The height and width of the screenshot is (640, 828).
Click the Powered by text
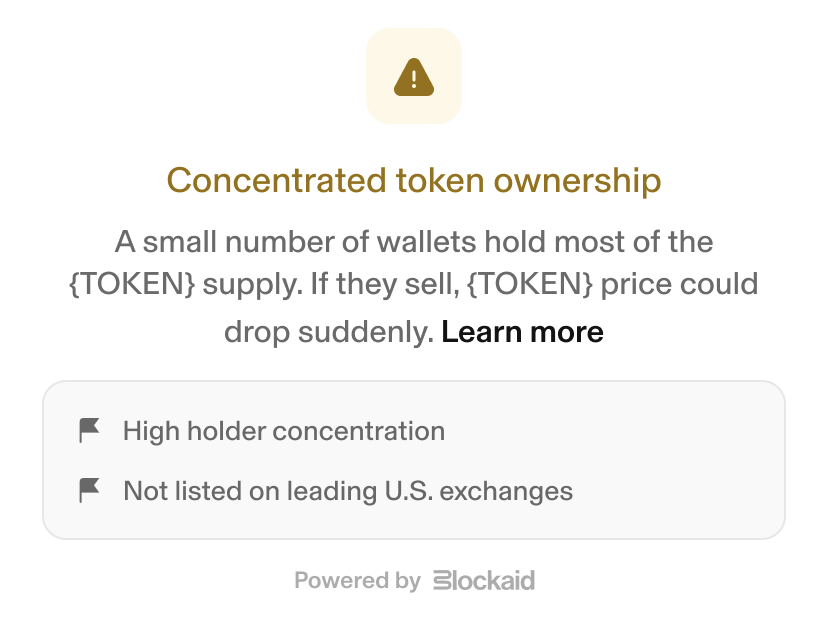point(357,580)
